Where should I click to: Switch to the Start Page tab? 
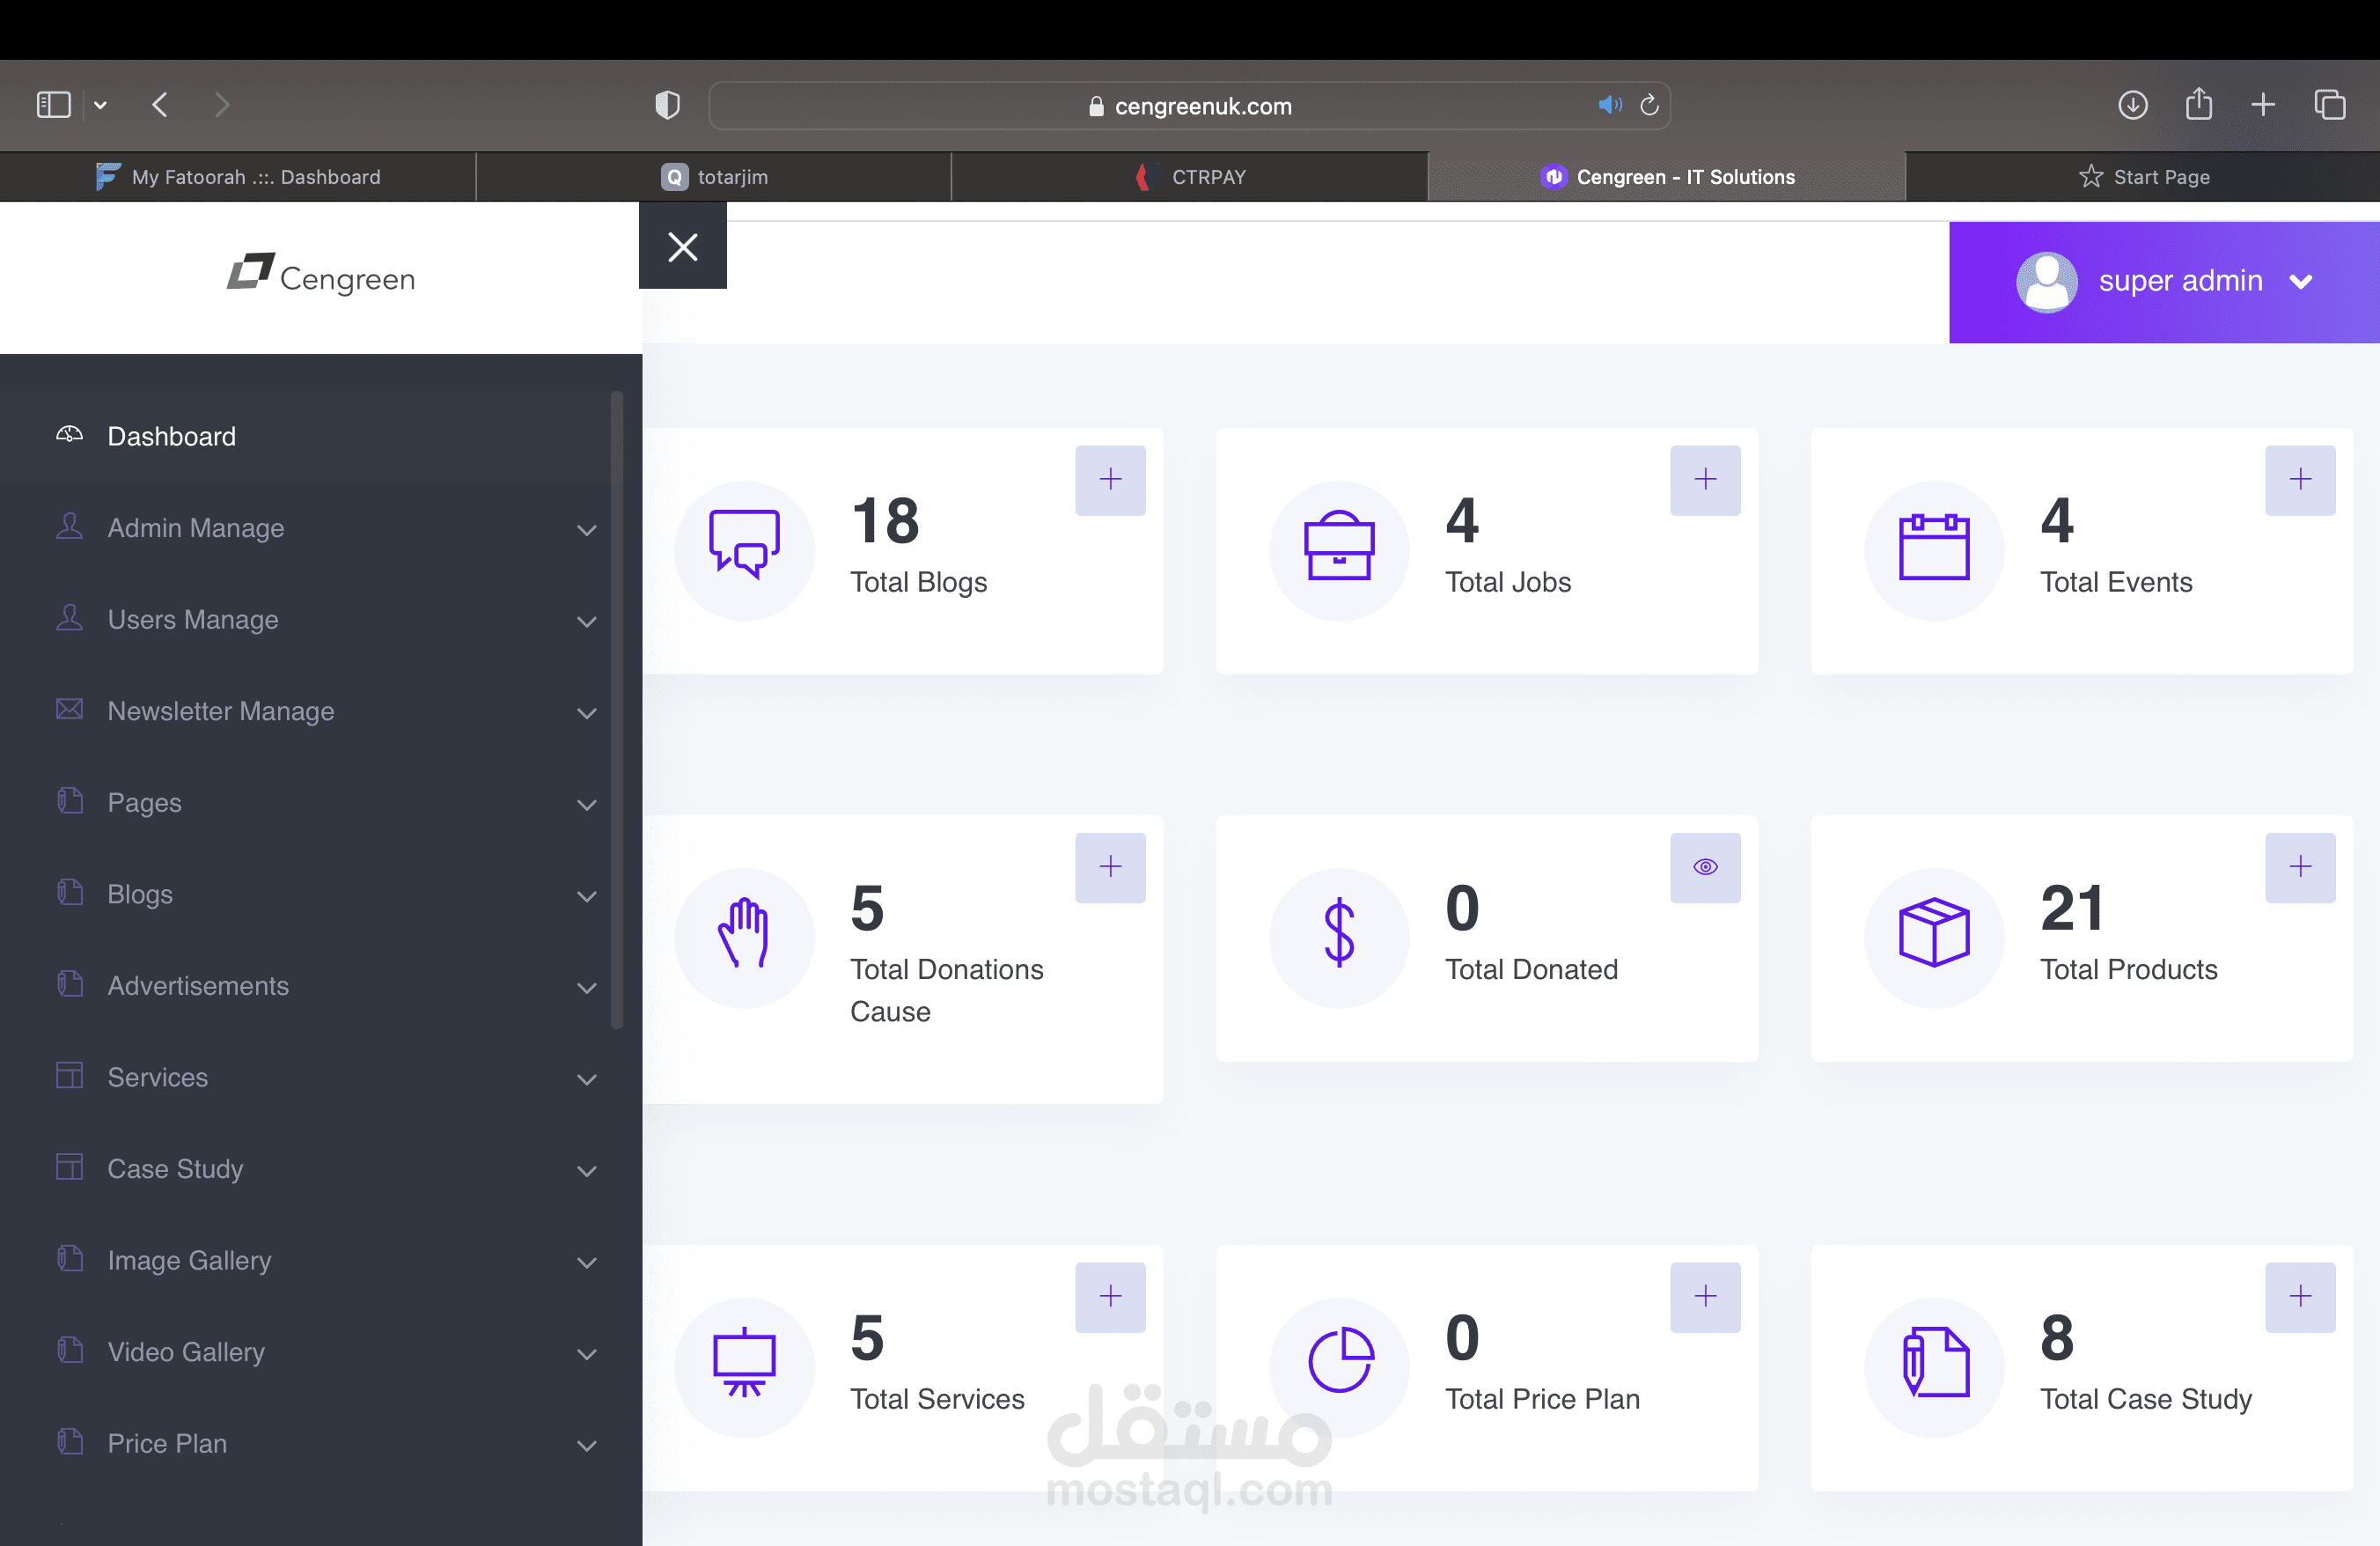2143,177
